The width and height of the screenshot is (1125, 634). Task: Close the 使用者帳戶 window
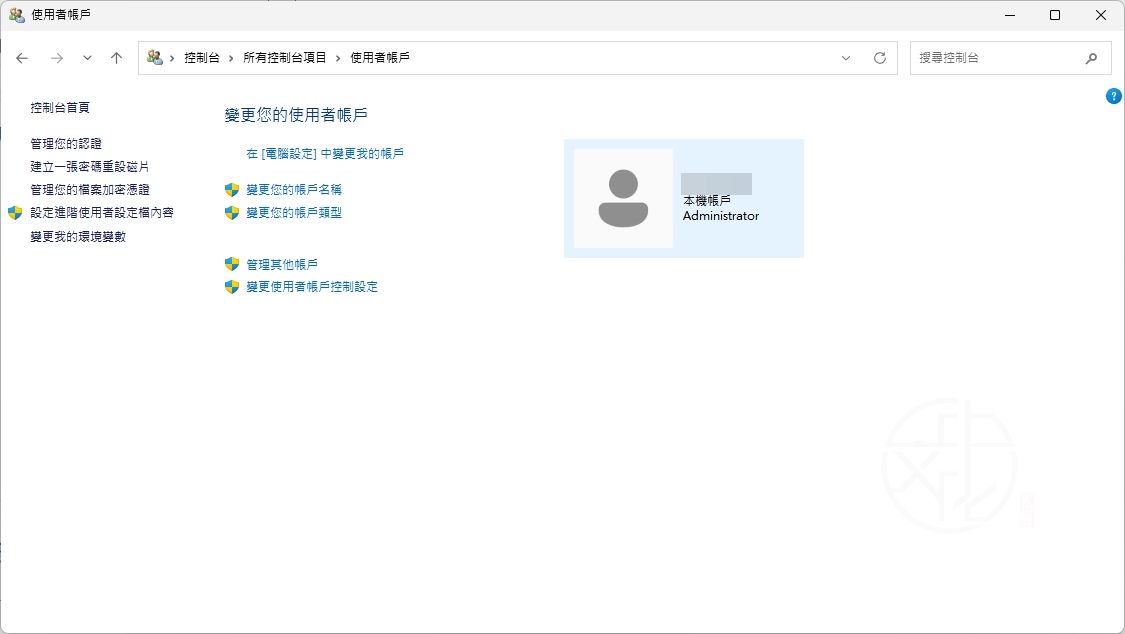tap(1101, 15)
